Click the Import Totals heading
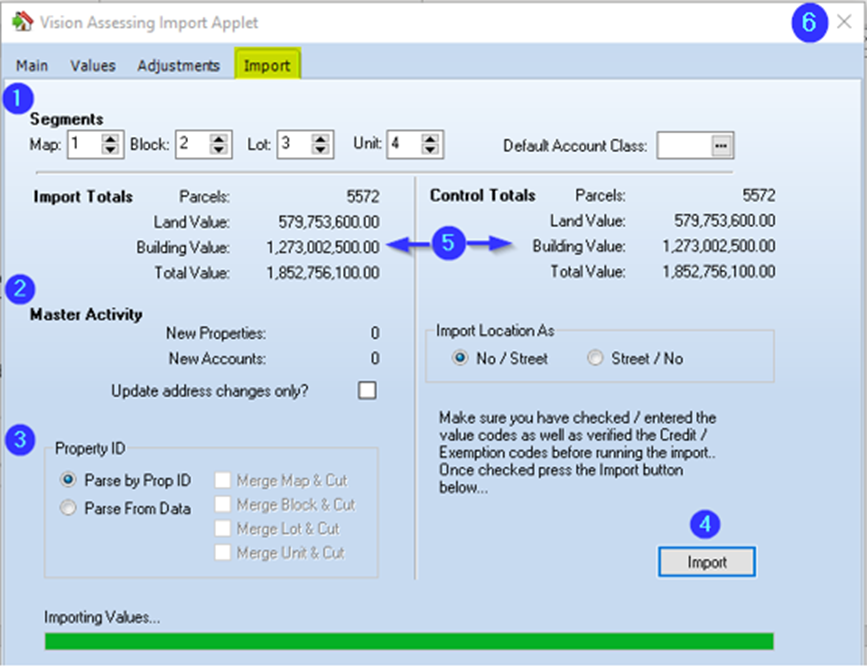 83,196
